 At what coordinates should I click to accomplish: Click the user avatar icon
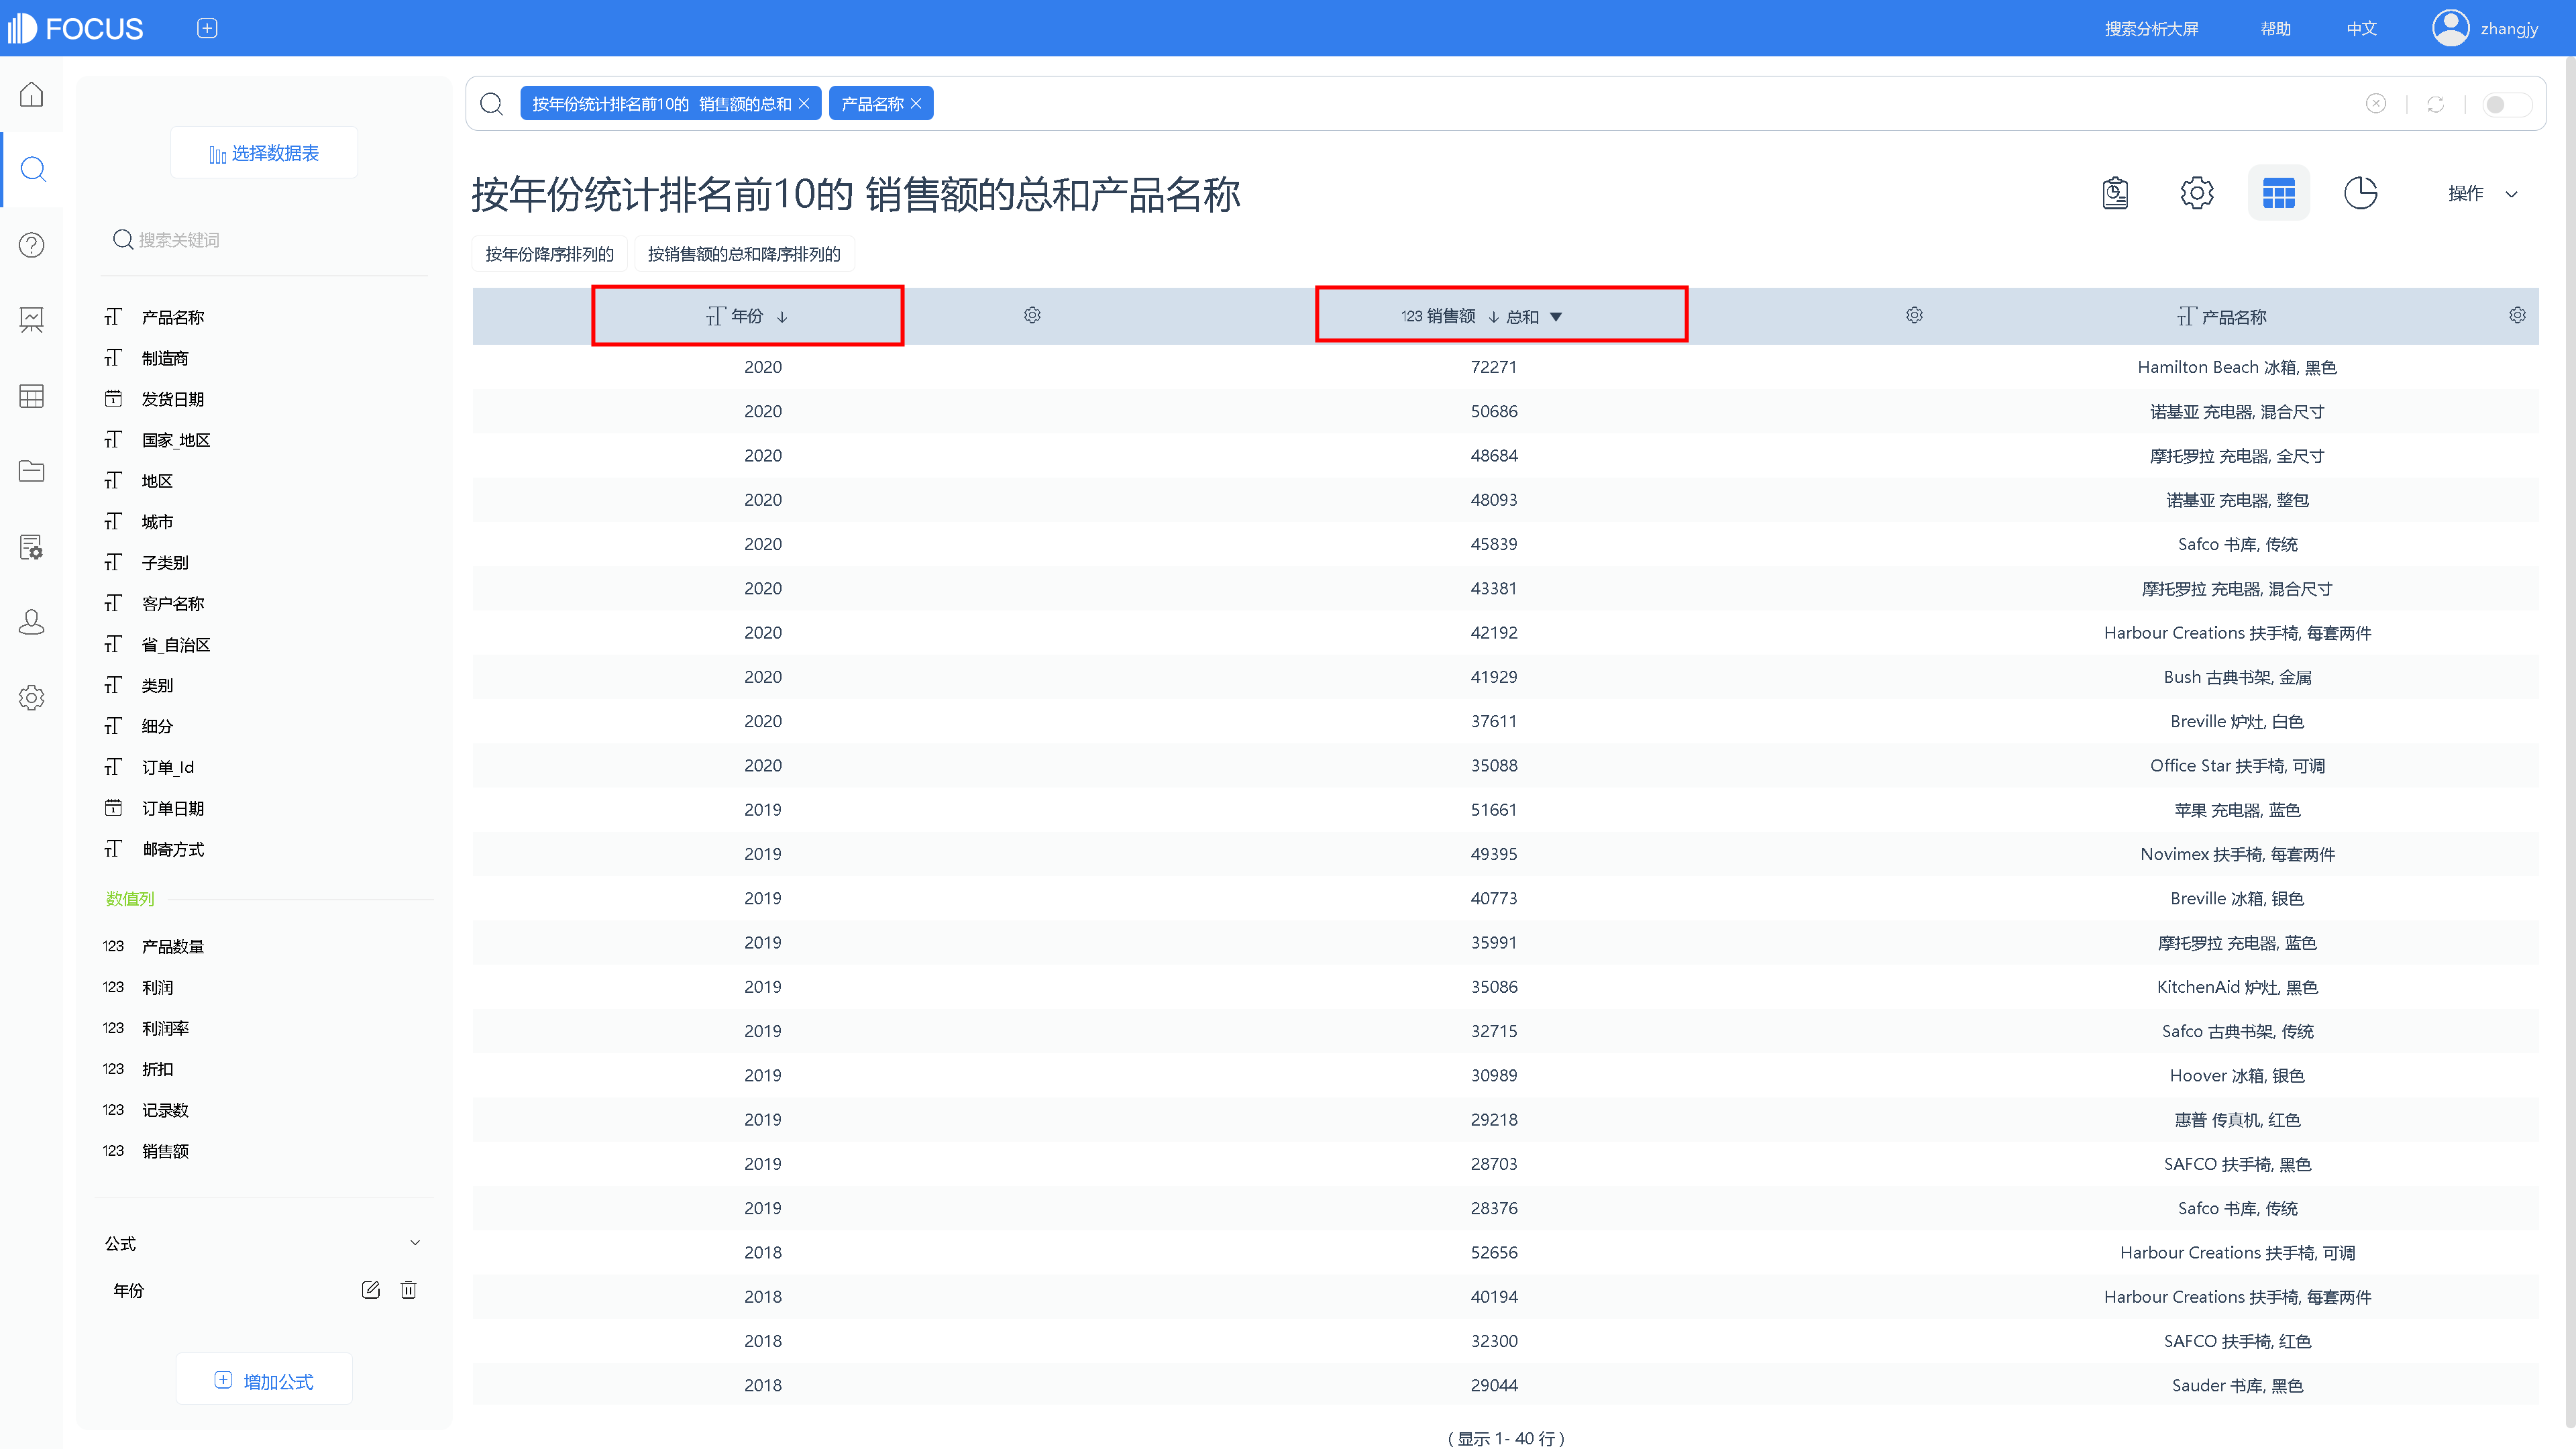tap(2450, 28)
